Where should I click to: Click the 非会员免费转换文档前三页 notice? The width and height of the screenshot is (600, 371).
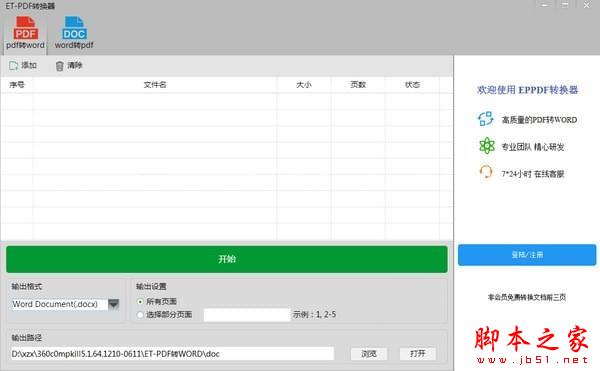527,297
